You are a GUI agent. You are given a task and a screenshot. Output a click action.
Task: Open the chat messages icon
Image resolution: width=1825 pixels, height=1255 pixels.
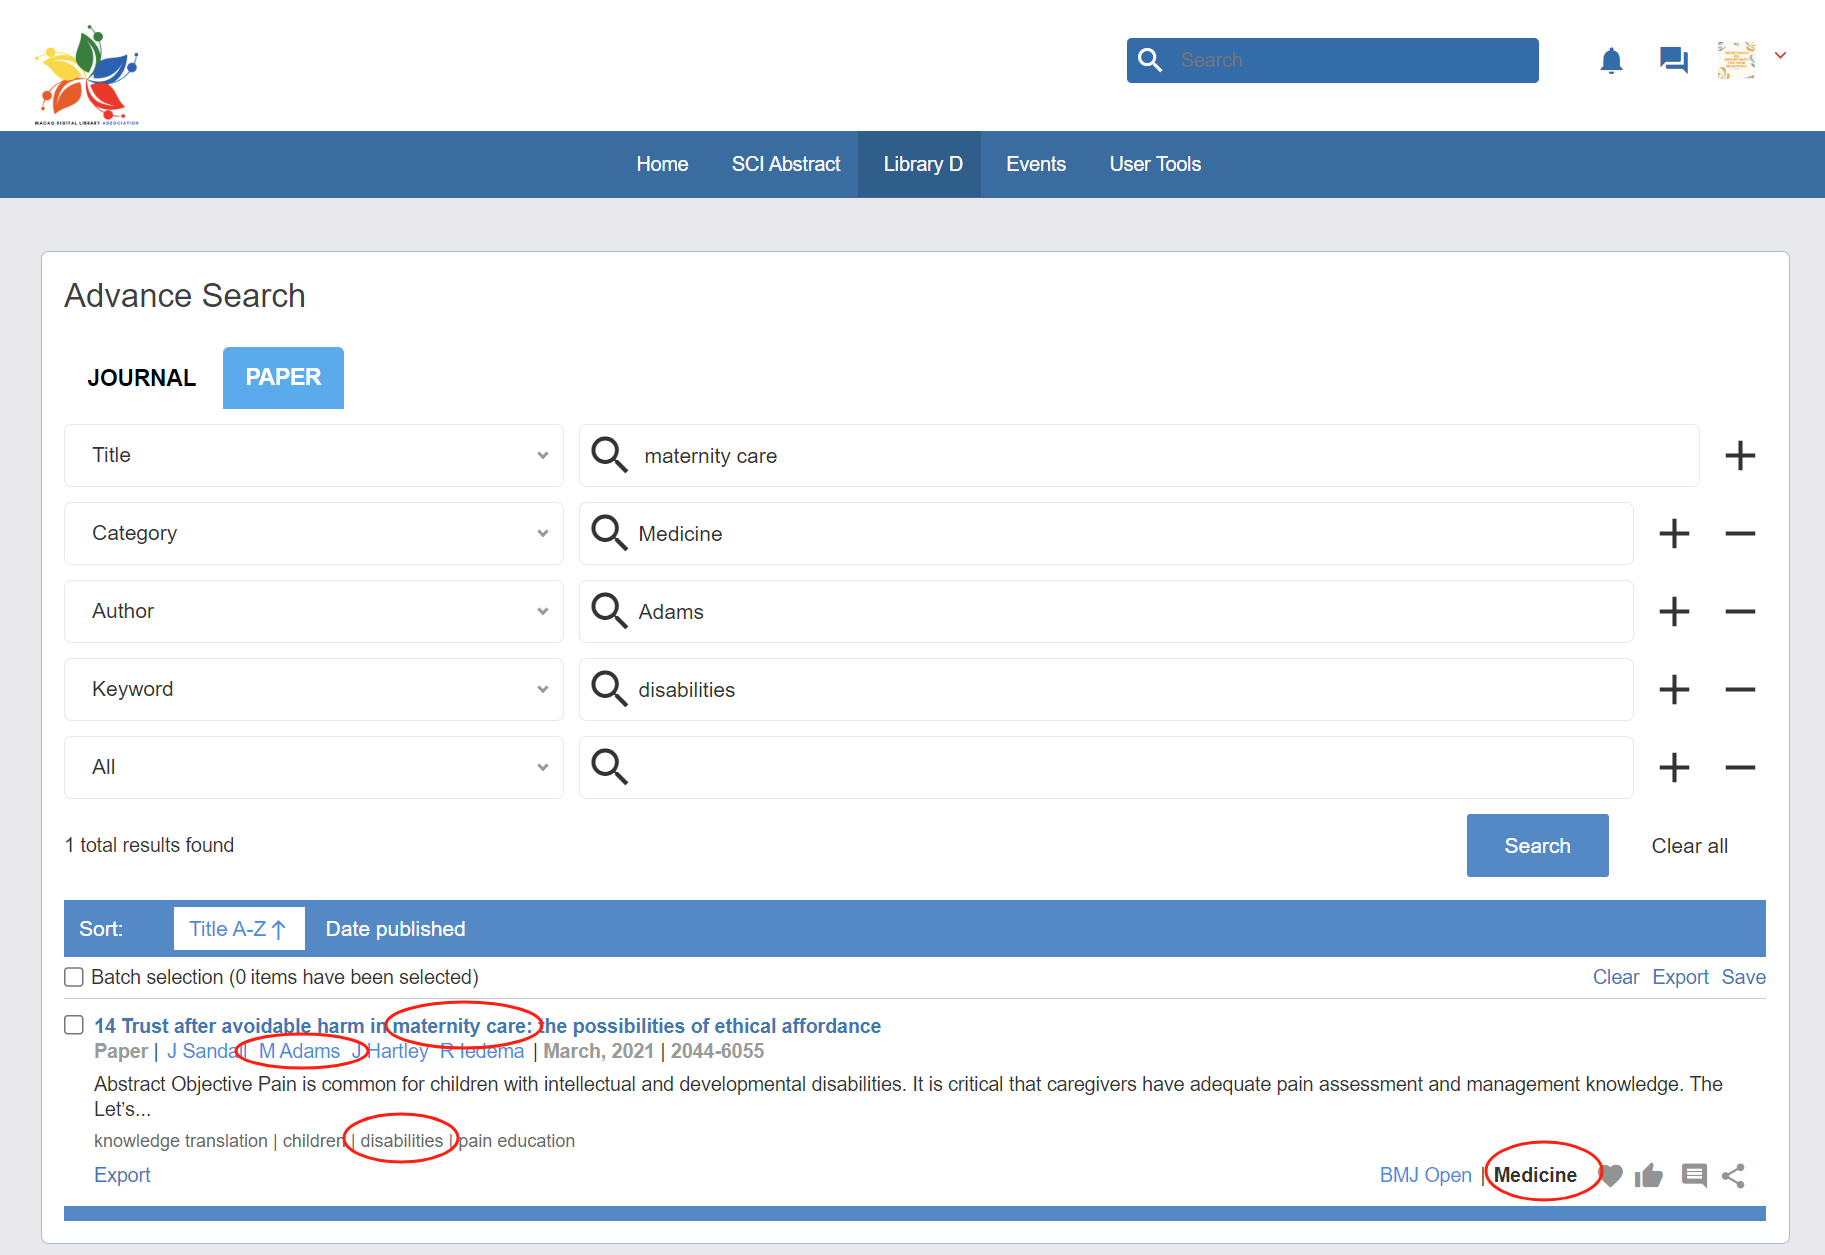1673,61
